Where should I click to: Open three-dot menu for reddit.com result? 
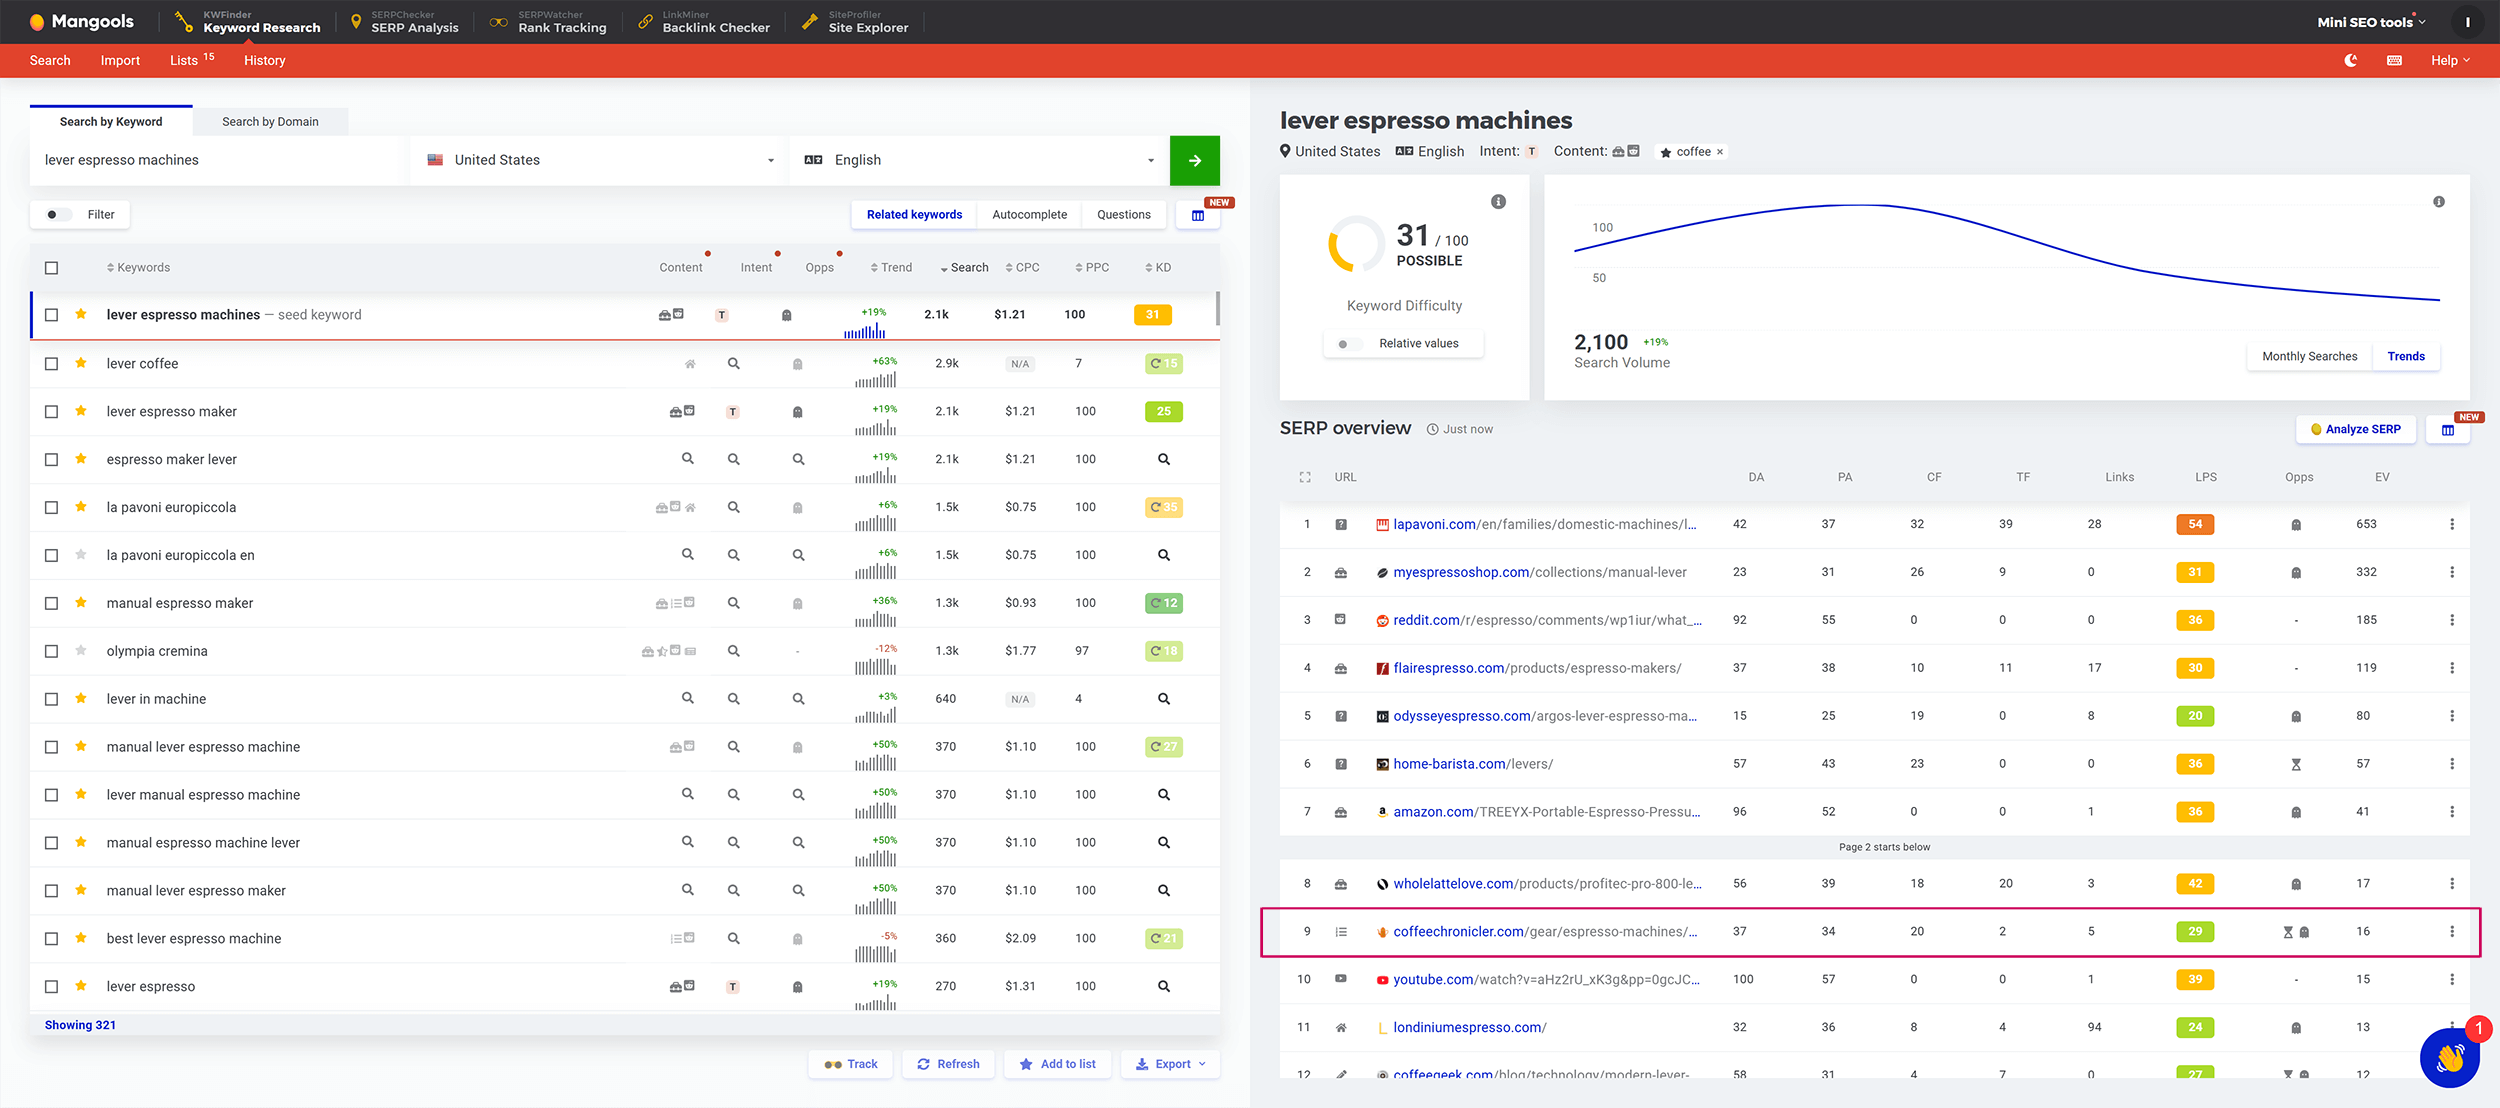tap(2452, 620)
